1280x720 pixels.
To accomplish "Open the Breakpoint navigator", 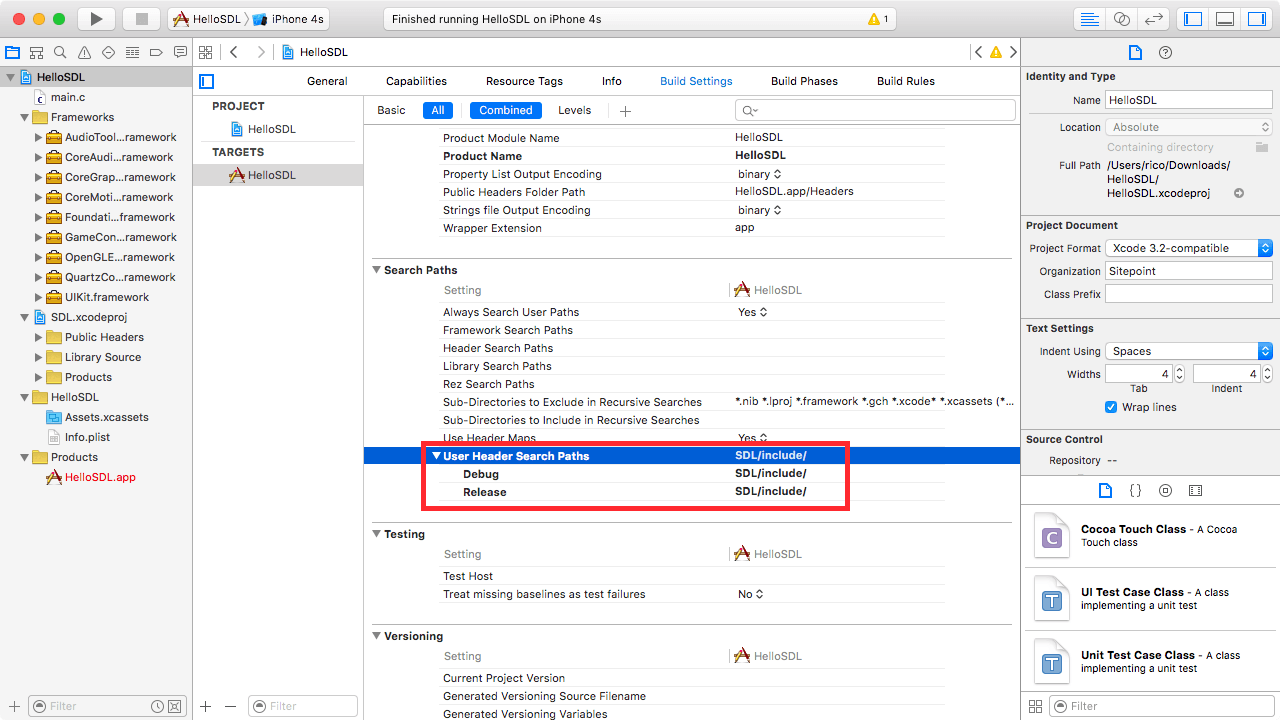I will pos(157,52).
